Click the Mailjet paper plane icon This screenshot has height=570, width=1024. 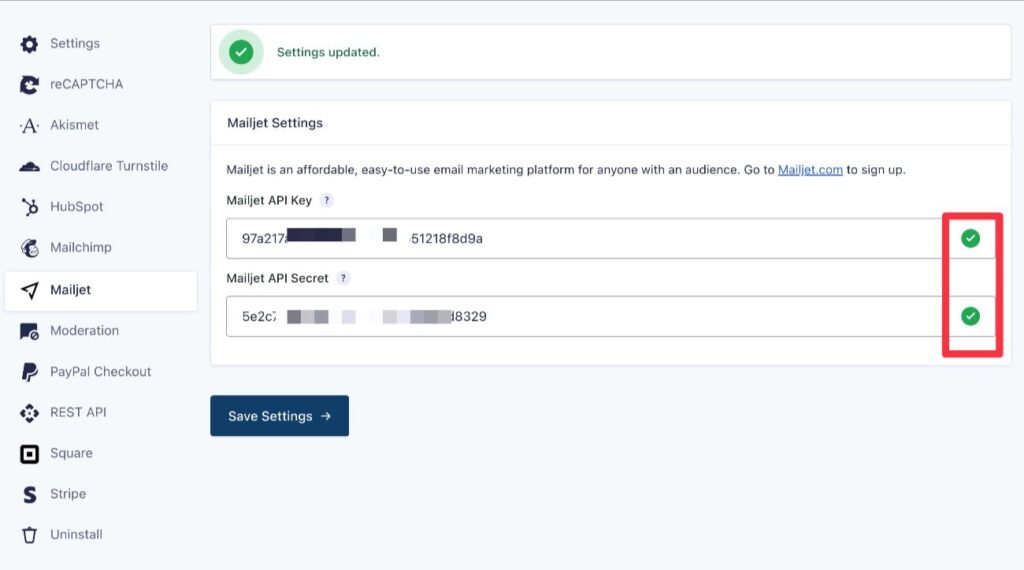coord(29,290)
